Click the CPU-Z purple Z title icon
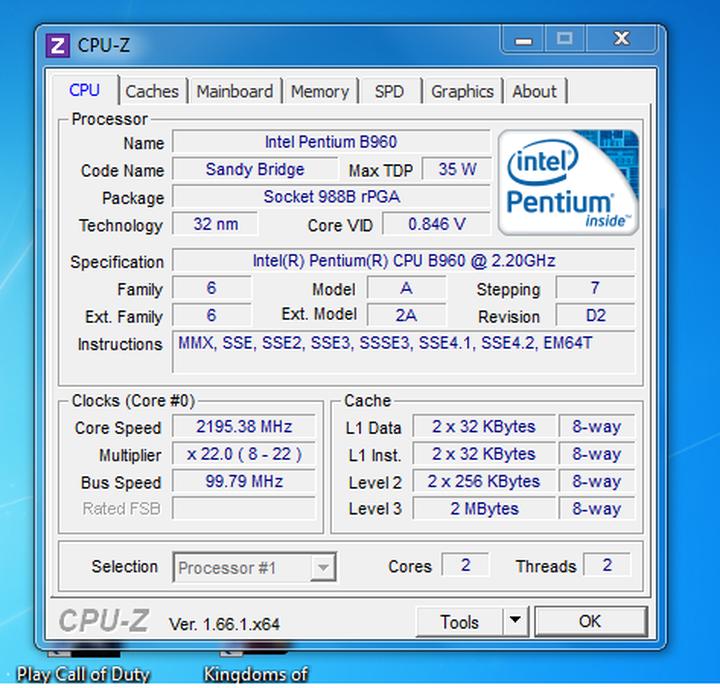 point(57,45)
